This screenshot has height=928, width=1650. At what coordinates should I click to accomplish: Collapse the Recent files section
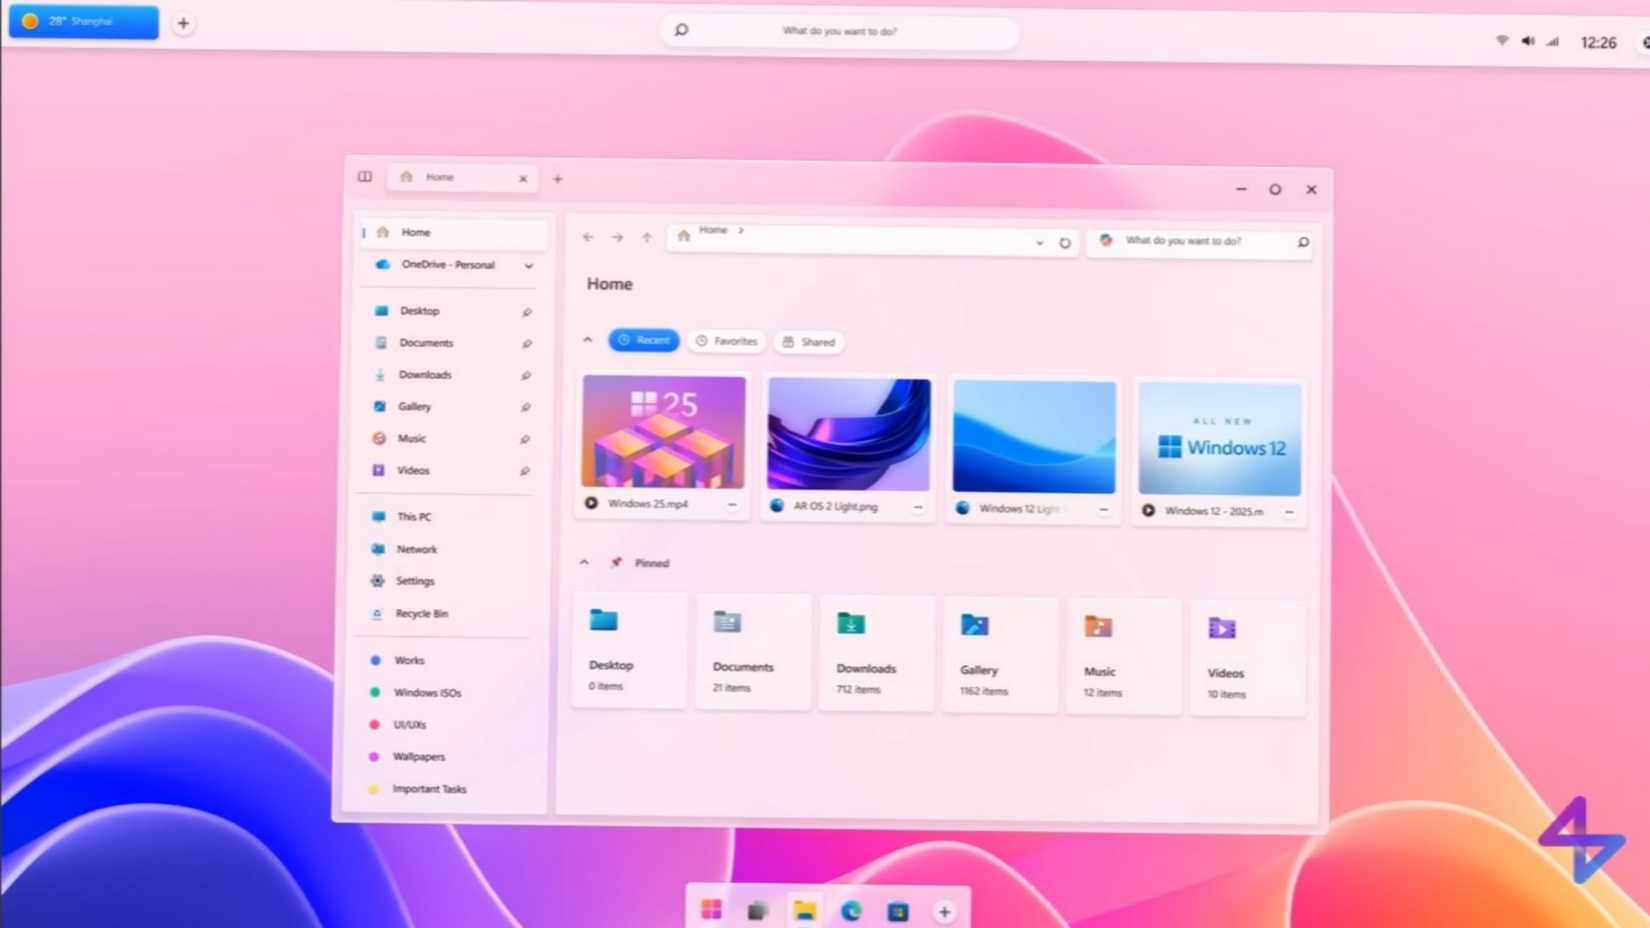[588, 340]
